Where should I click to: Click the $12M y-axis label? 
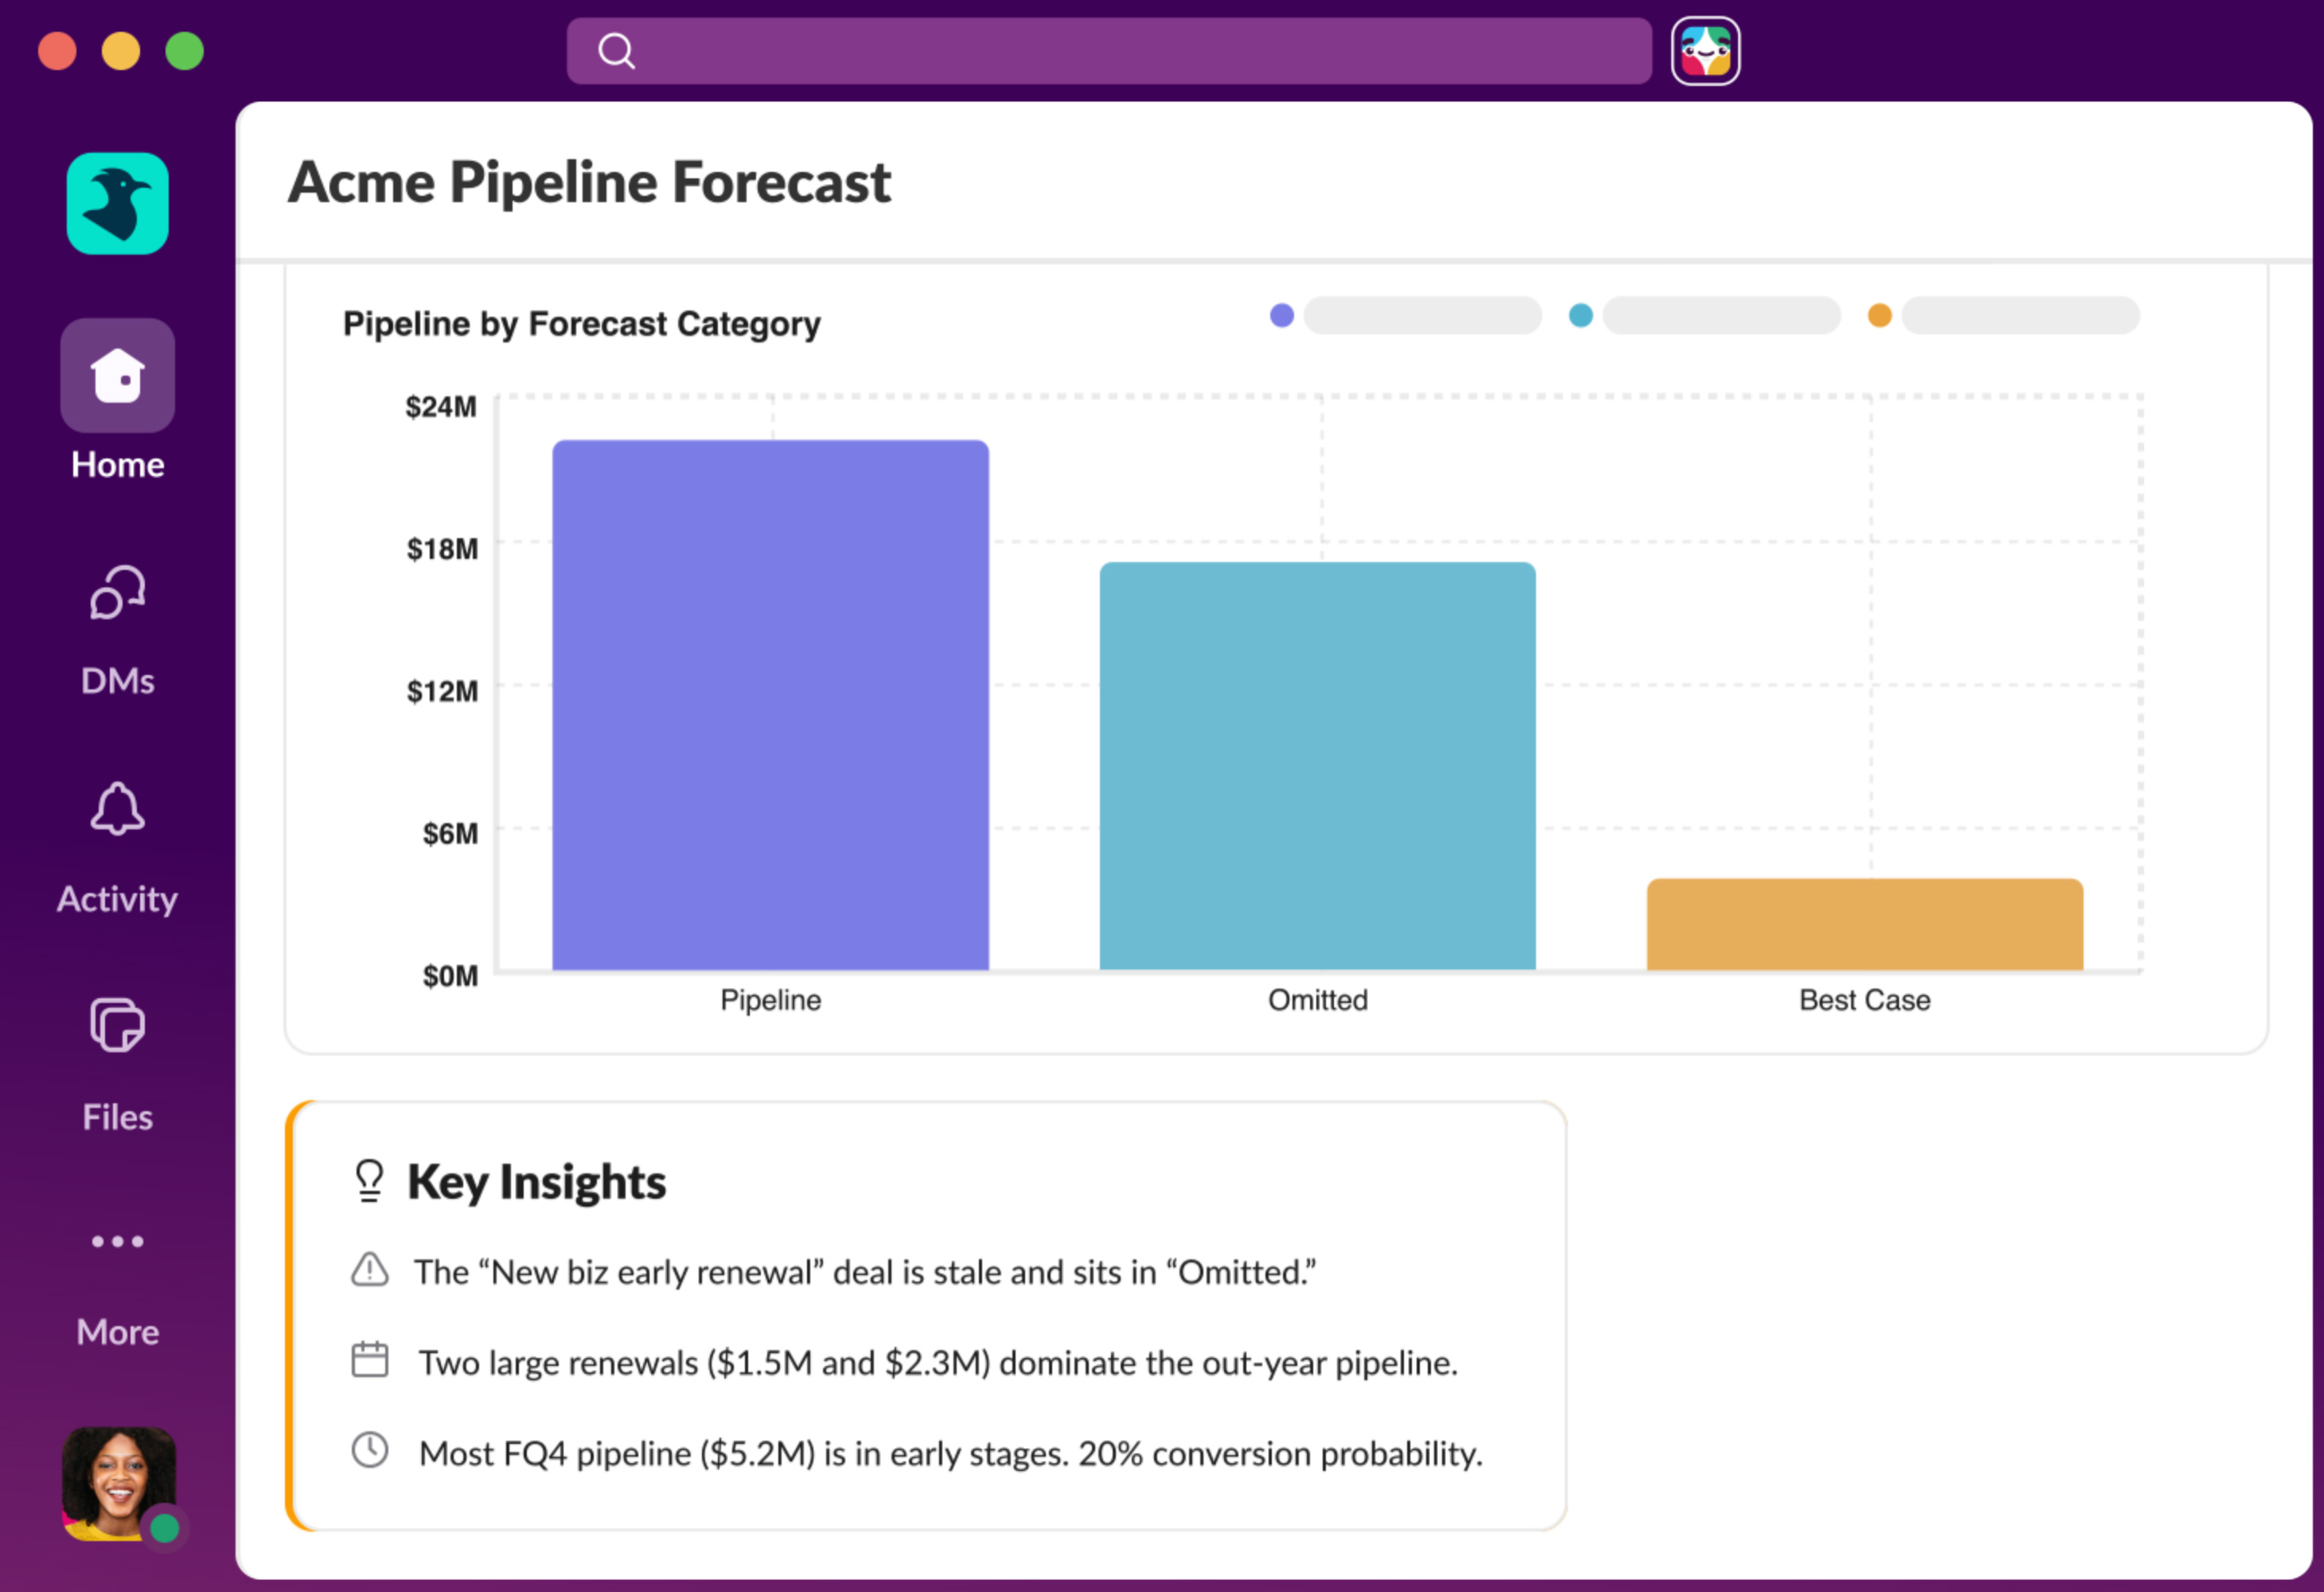tap(442, 691)
